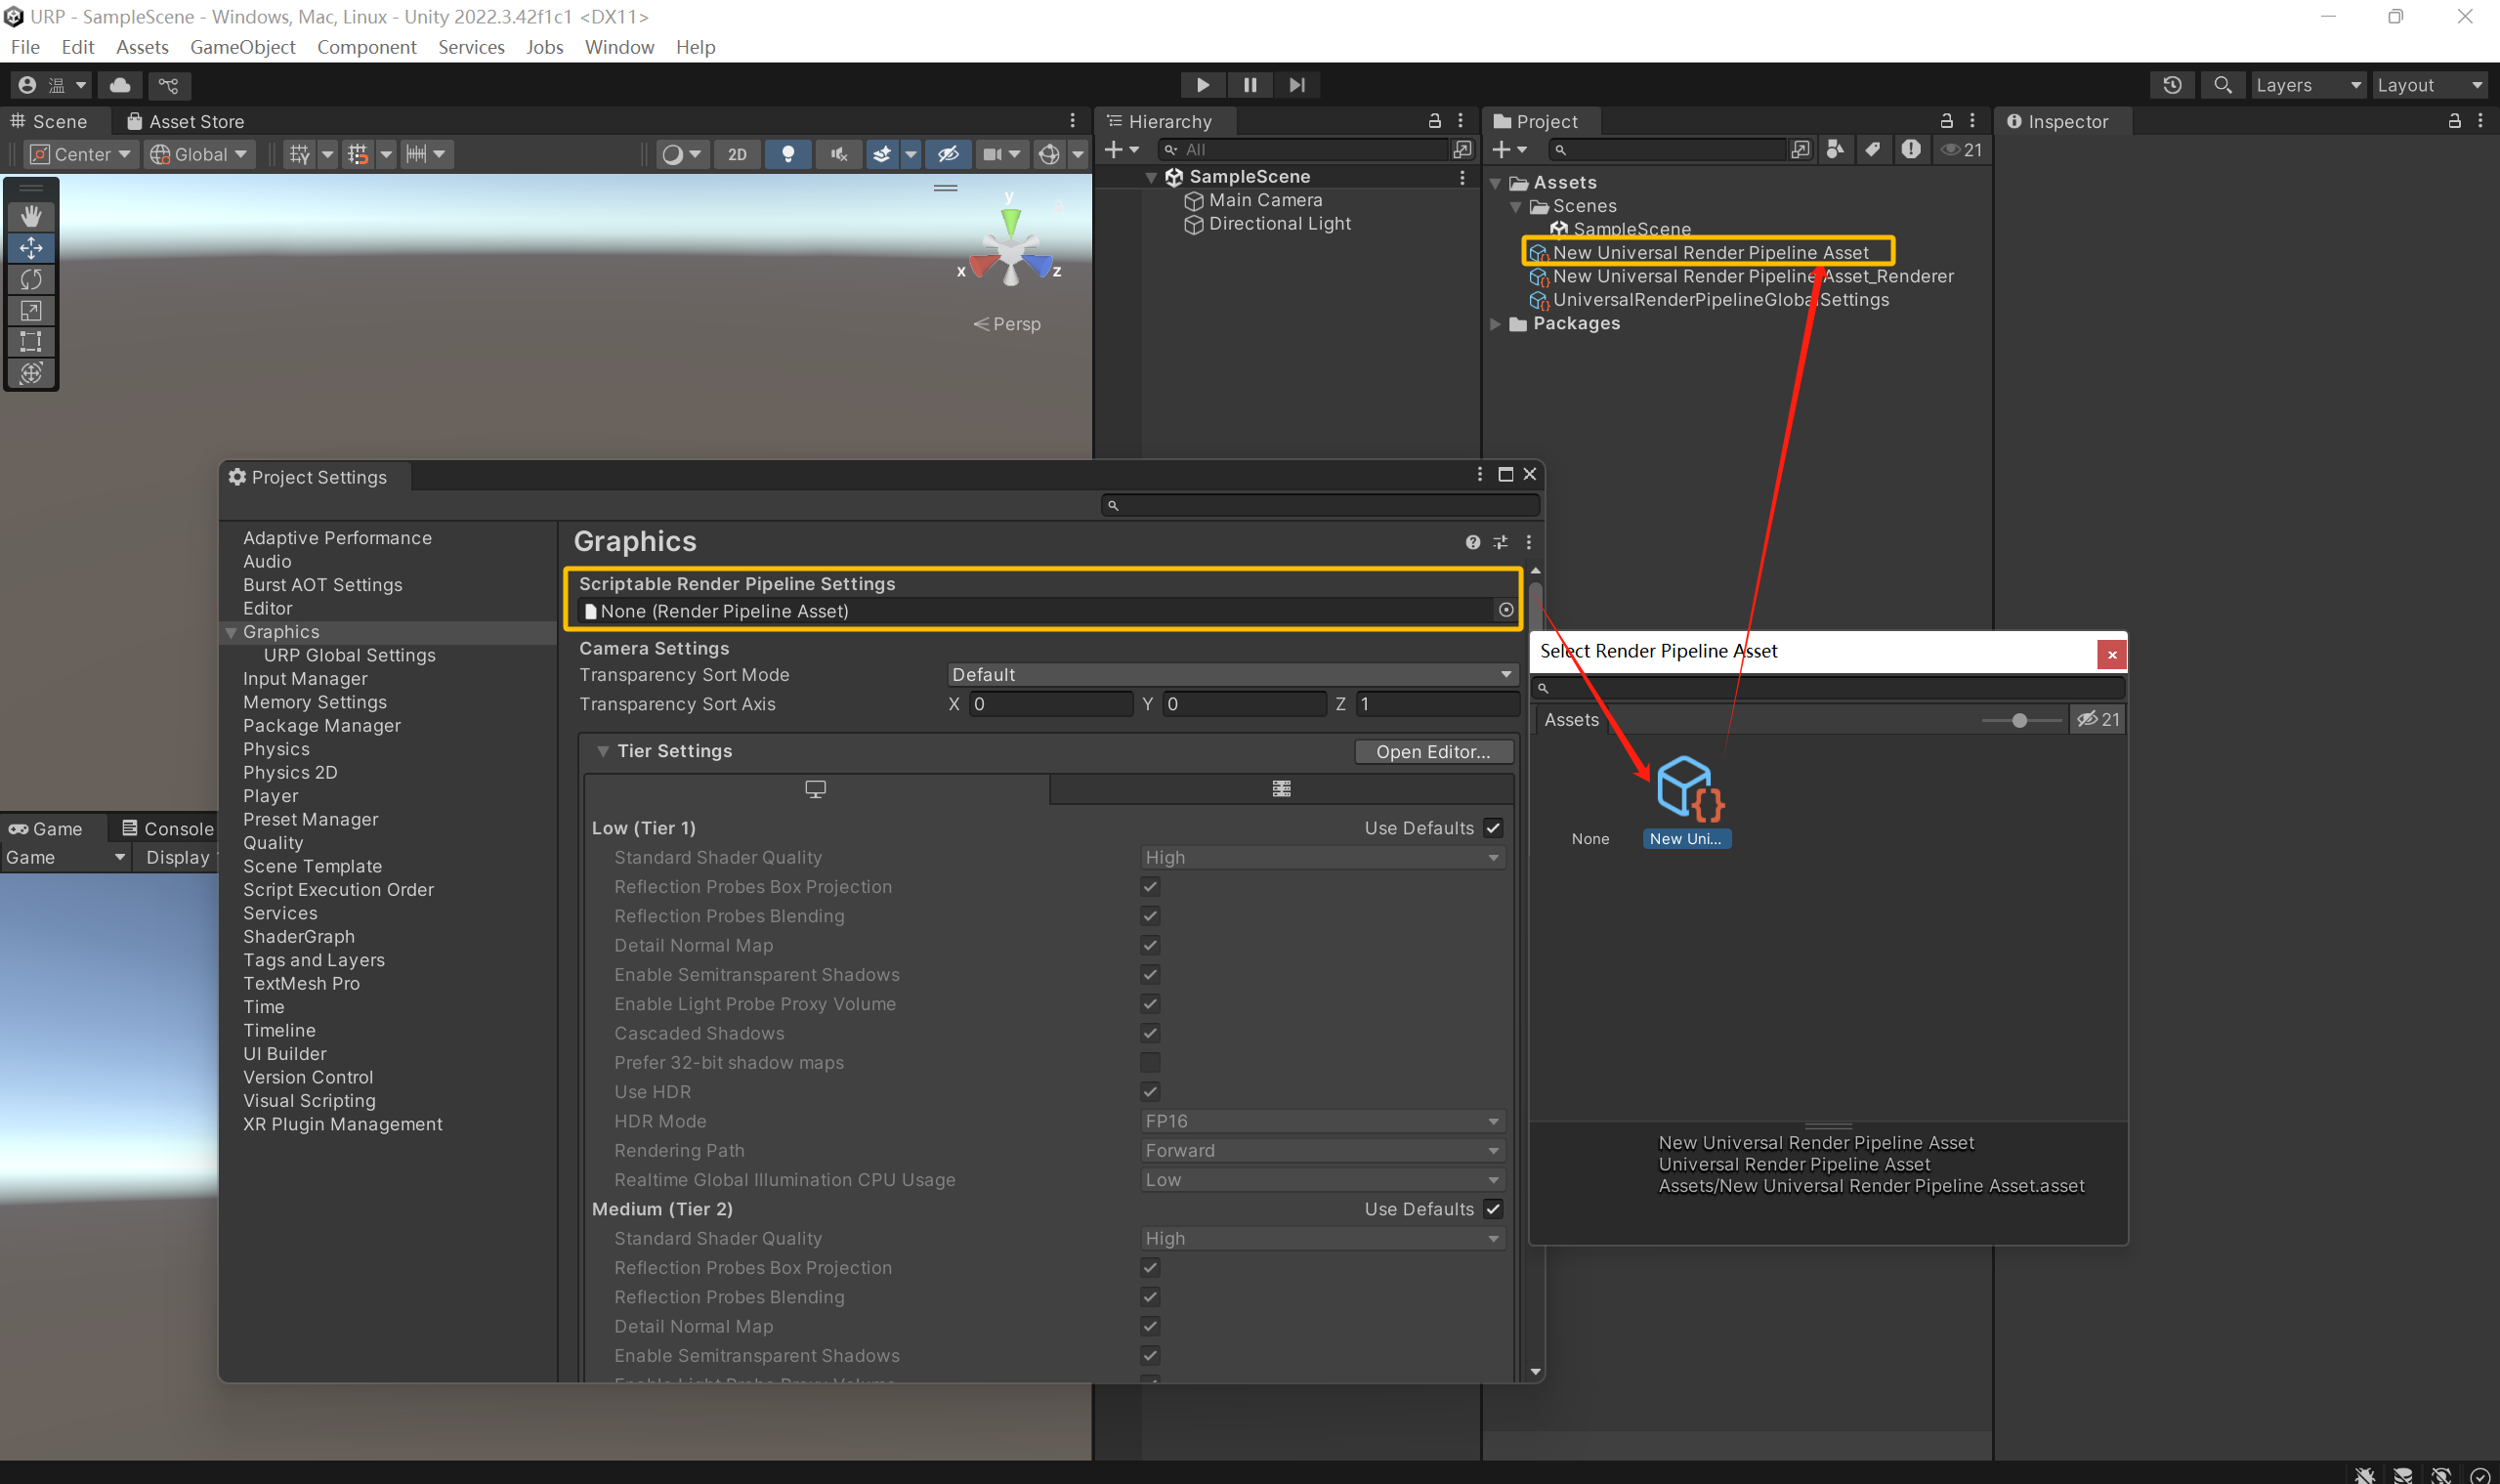Click the icon size slider in asset picker

pyautogui.click(x=2019, y=720)
